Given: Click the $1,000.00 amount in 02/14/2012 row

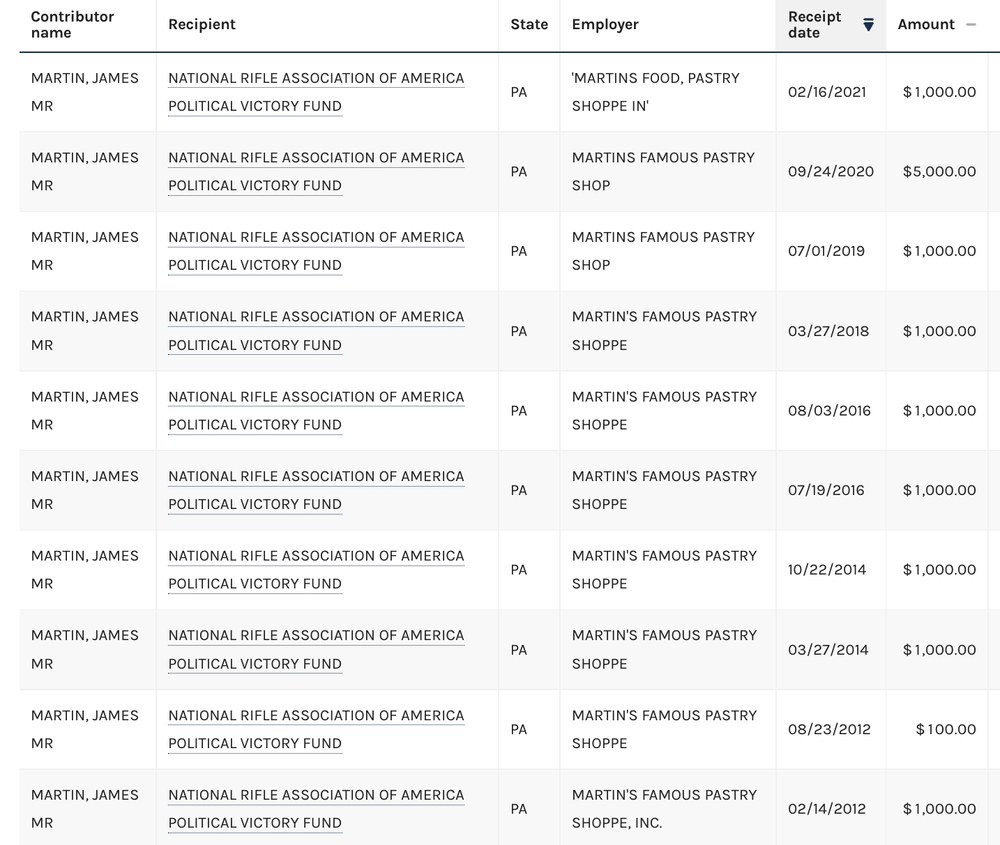Looking at the screenshot, I should click(939, 809).
